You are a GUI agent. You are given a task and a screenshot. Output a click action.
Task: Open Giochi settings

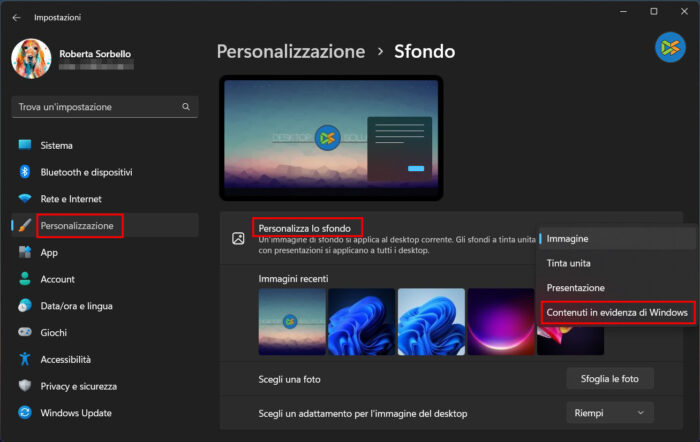[54, 333]
